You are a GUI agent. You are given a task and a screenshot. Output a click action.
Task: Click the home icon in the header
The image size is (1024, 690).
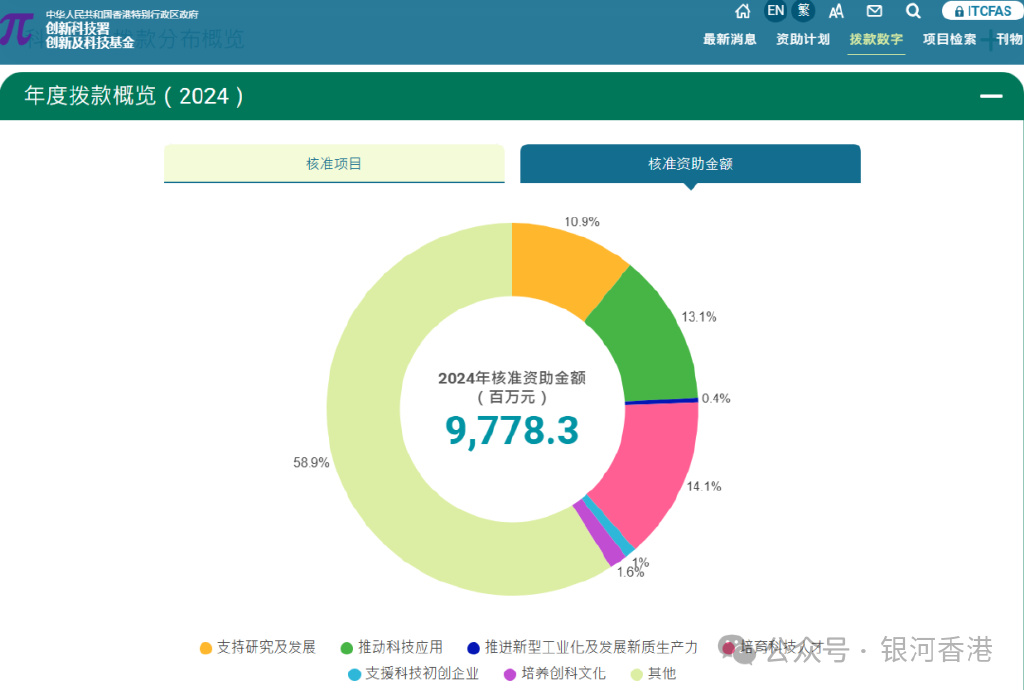pos(742,11)
